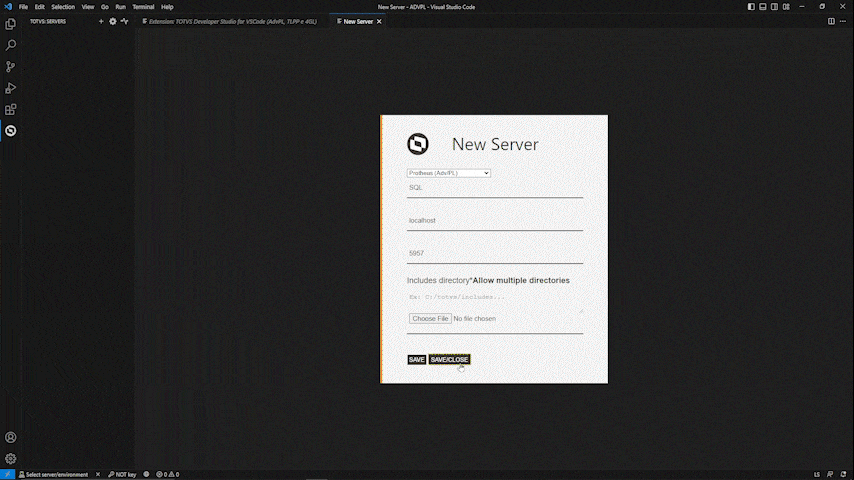
Task: Click the SAVE button
Action: (416, 360)
